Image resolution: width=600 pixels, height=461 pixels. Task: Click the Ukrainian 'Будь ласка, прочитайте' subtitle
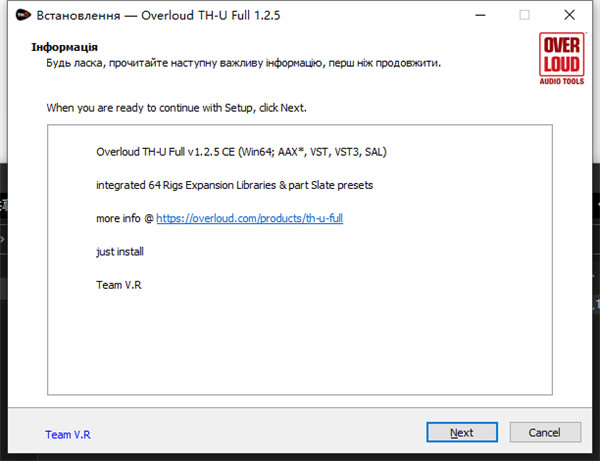(243, 63)
